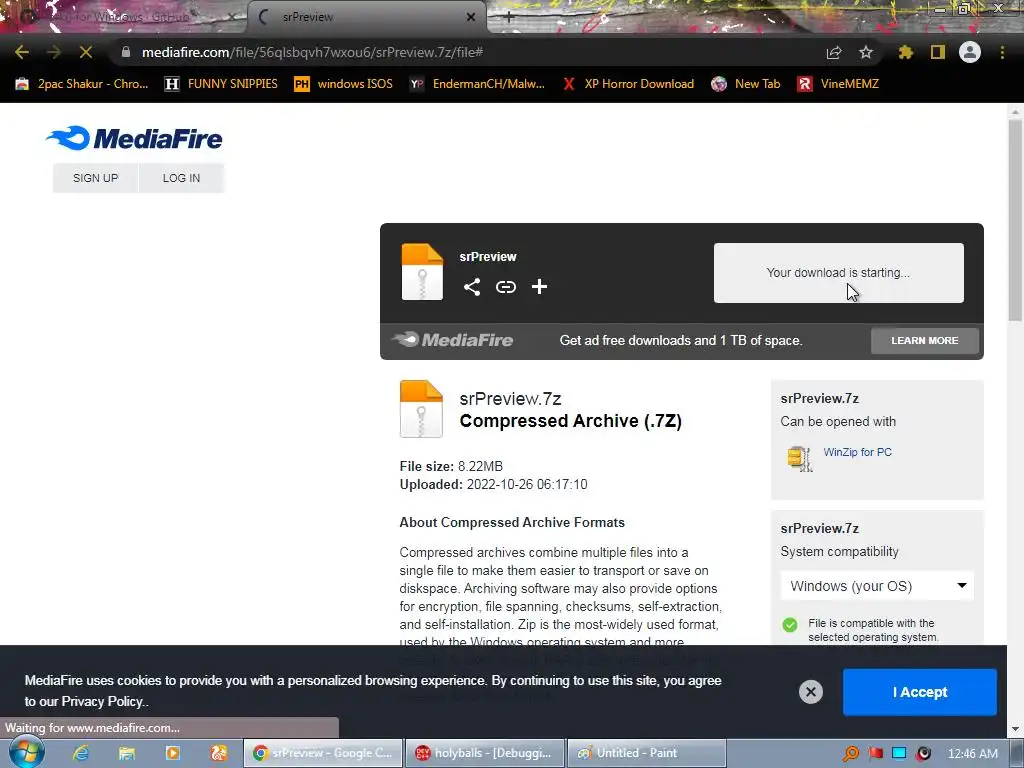Click the 12:46 AM taskbar clock

click(x=972, y=754)
